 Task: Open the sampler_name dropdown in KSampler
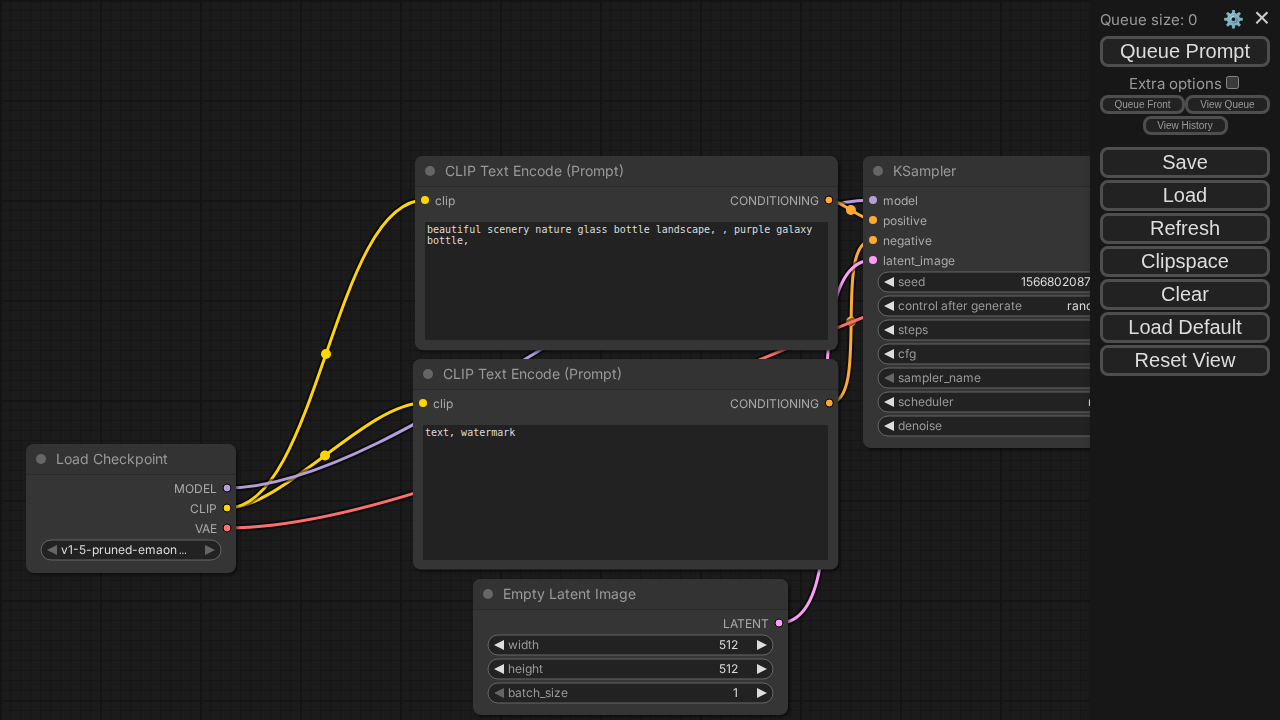pyautogui.click(x=985, y=378)
